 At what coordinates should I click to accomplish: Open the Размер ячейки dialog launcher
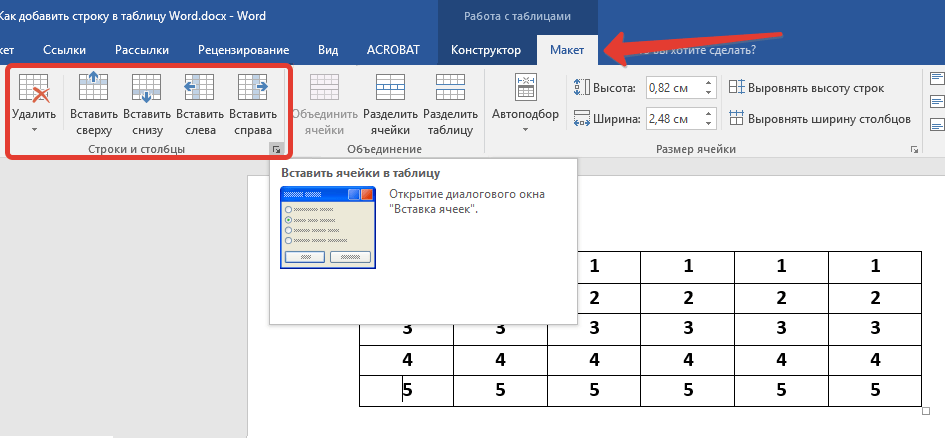coord(914,150)
